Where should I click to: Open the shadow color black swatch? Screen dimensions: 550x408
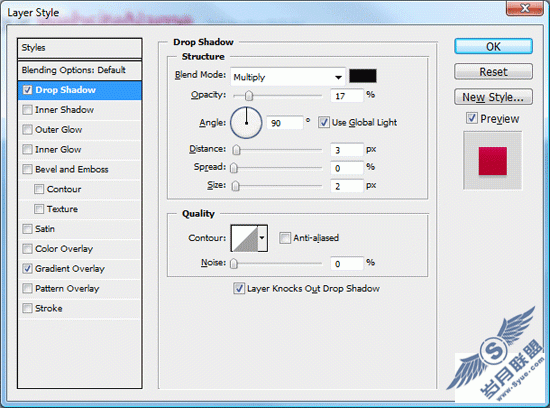tap(363, 76)
